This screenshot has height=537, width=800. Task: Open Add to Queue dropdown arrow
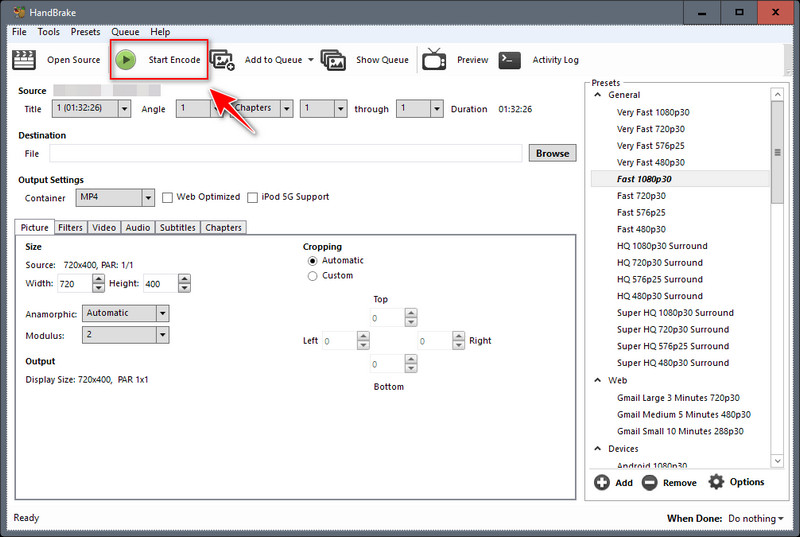pos(311,60)
